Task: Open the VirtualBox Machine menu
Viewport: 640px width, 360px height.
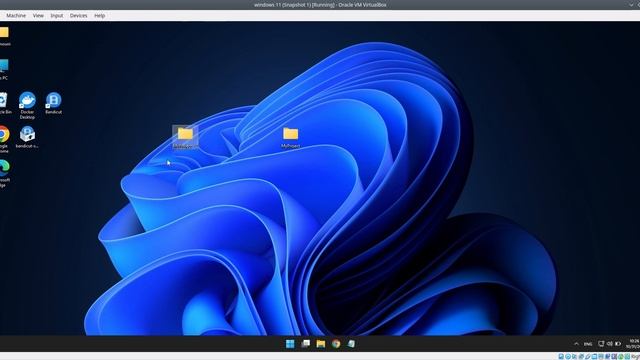Action: [x=16, y=16]
